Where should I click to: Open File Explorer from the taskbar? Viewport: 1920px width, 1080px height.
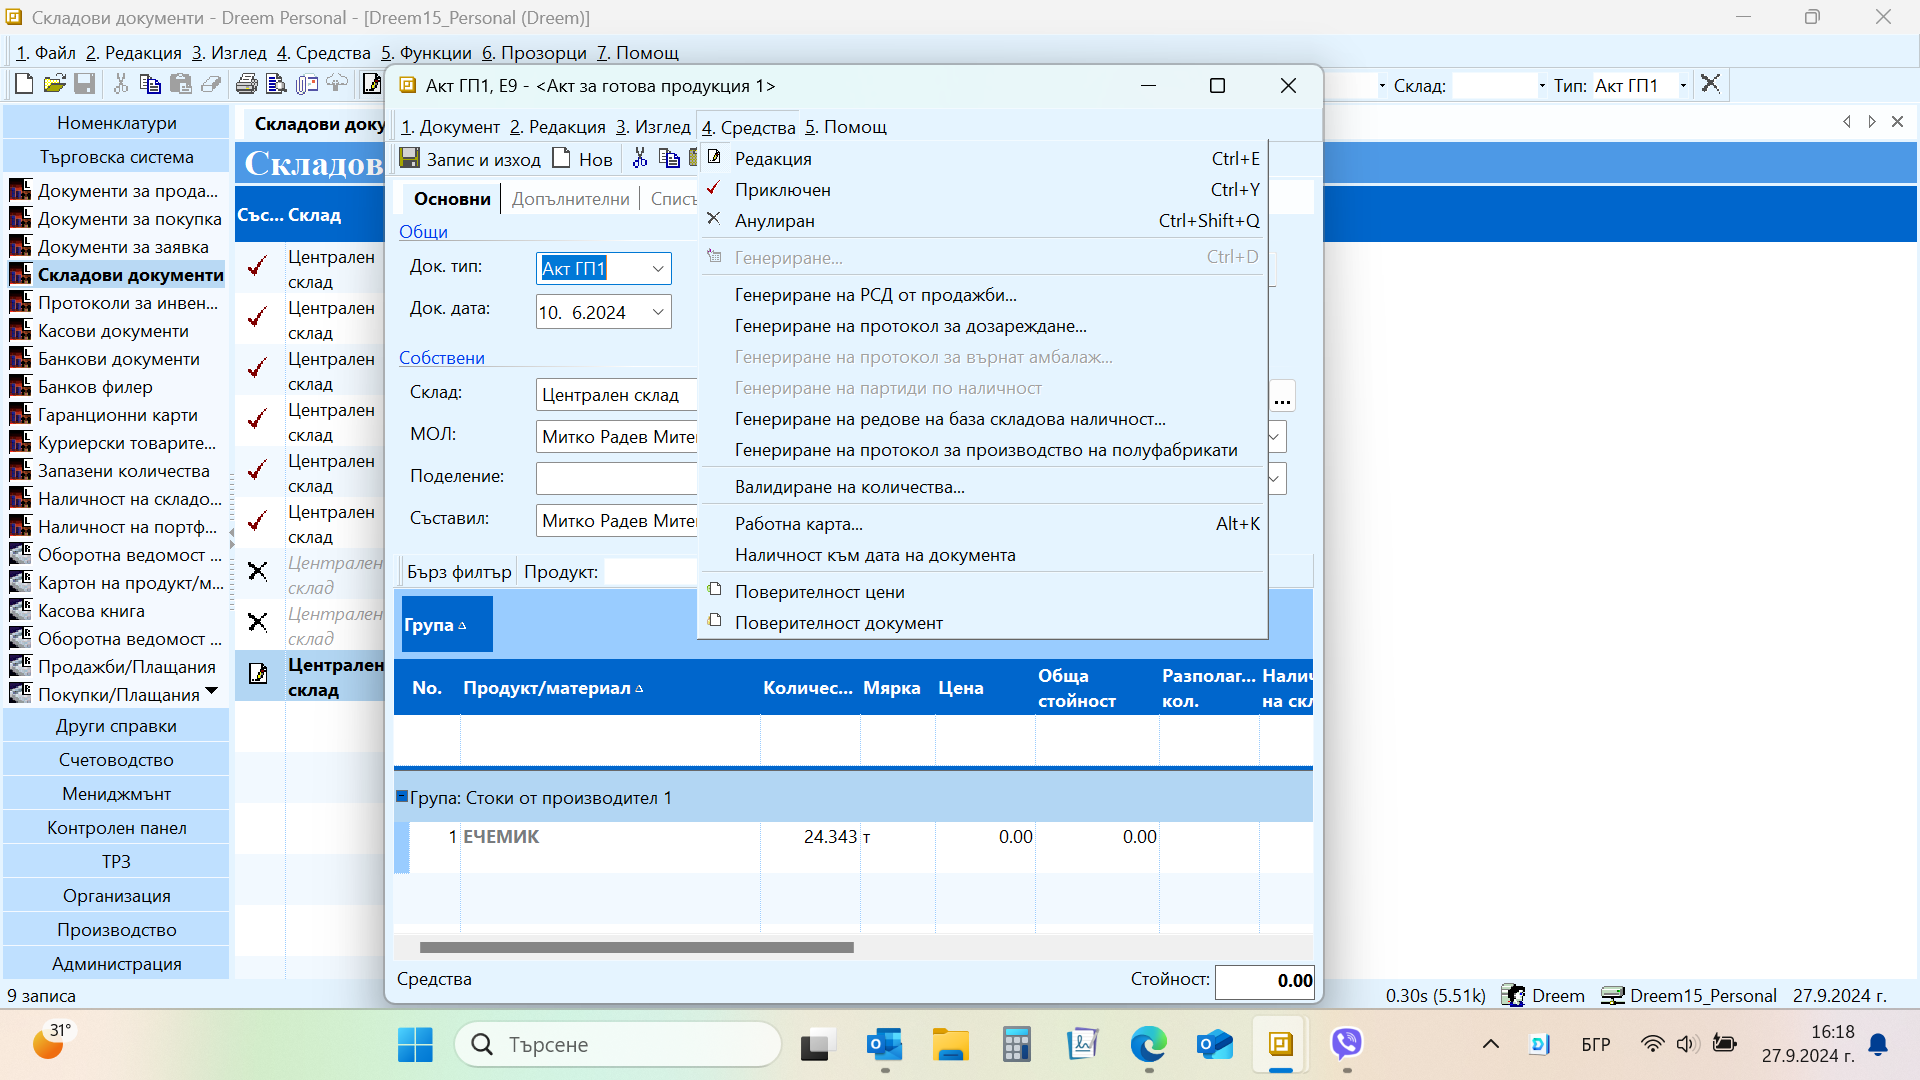(x=950, y=1044)
